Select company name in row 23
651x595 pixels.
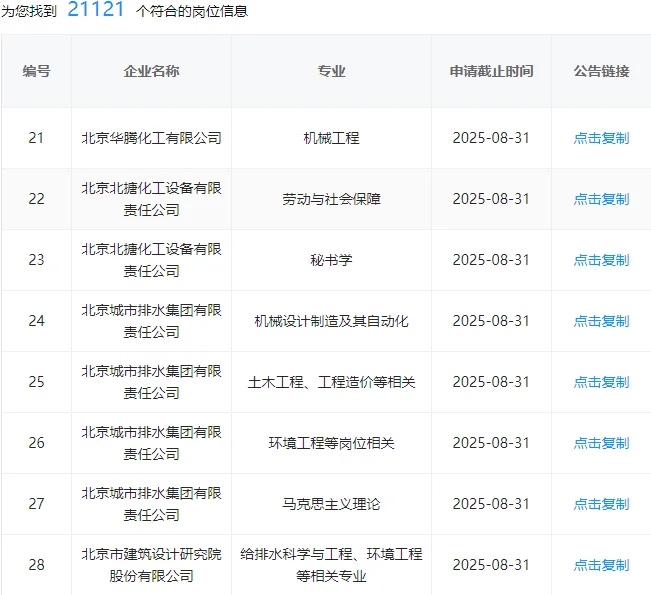point(152,260)
